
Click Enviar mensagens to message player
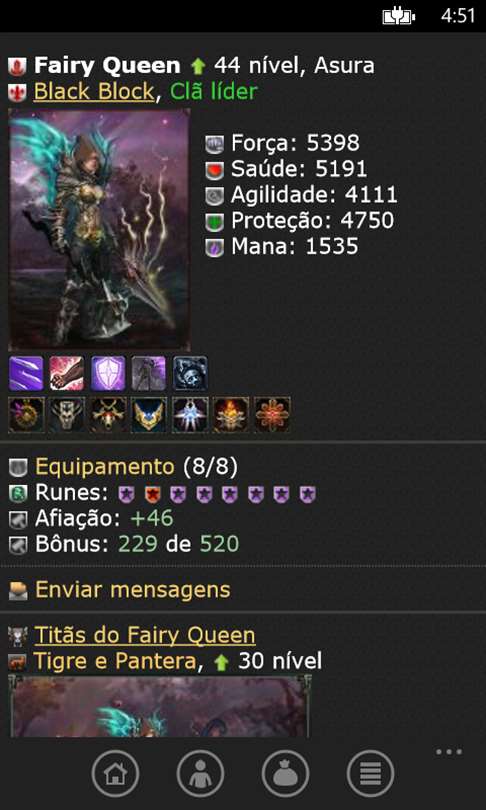(x=133, y=589)
